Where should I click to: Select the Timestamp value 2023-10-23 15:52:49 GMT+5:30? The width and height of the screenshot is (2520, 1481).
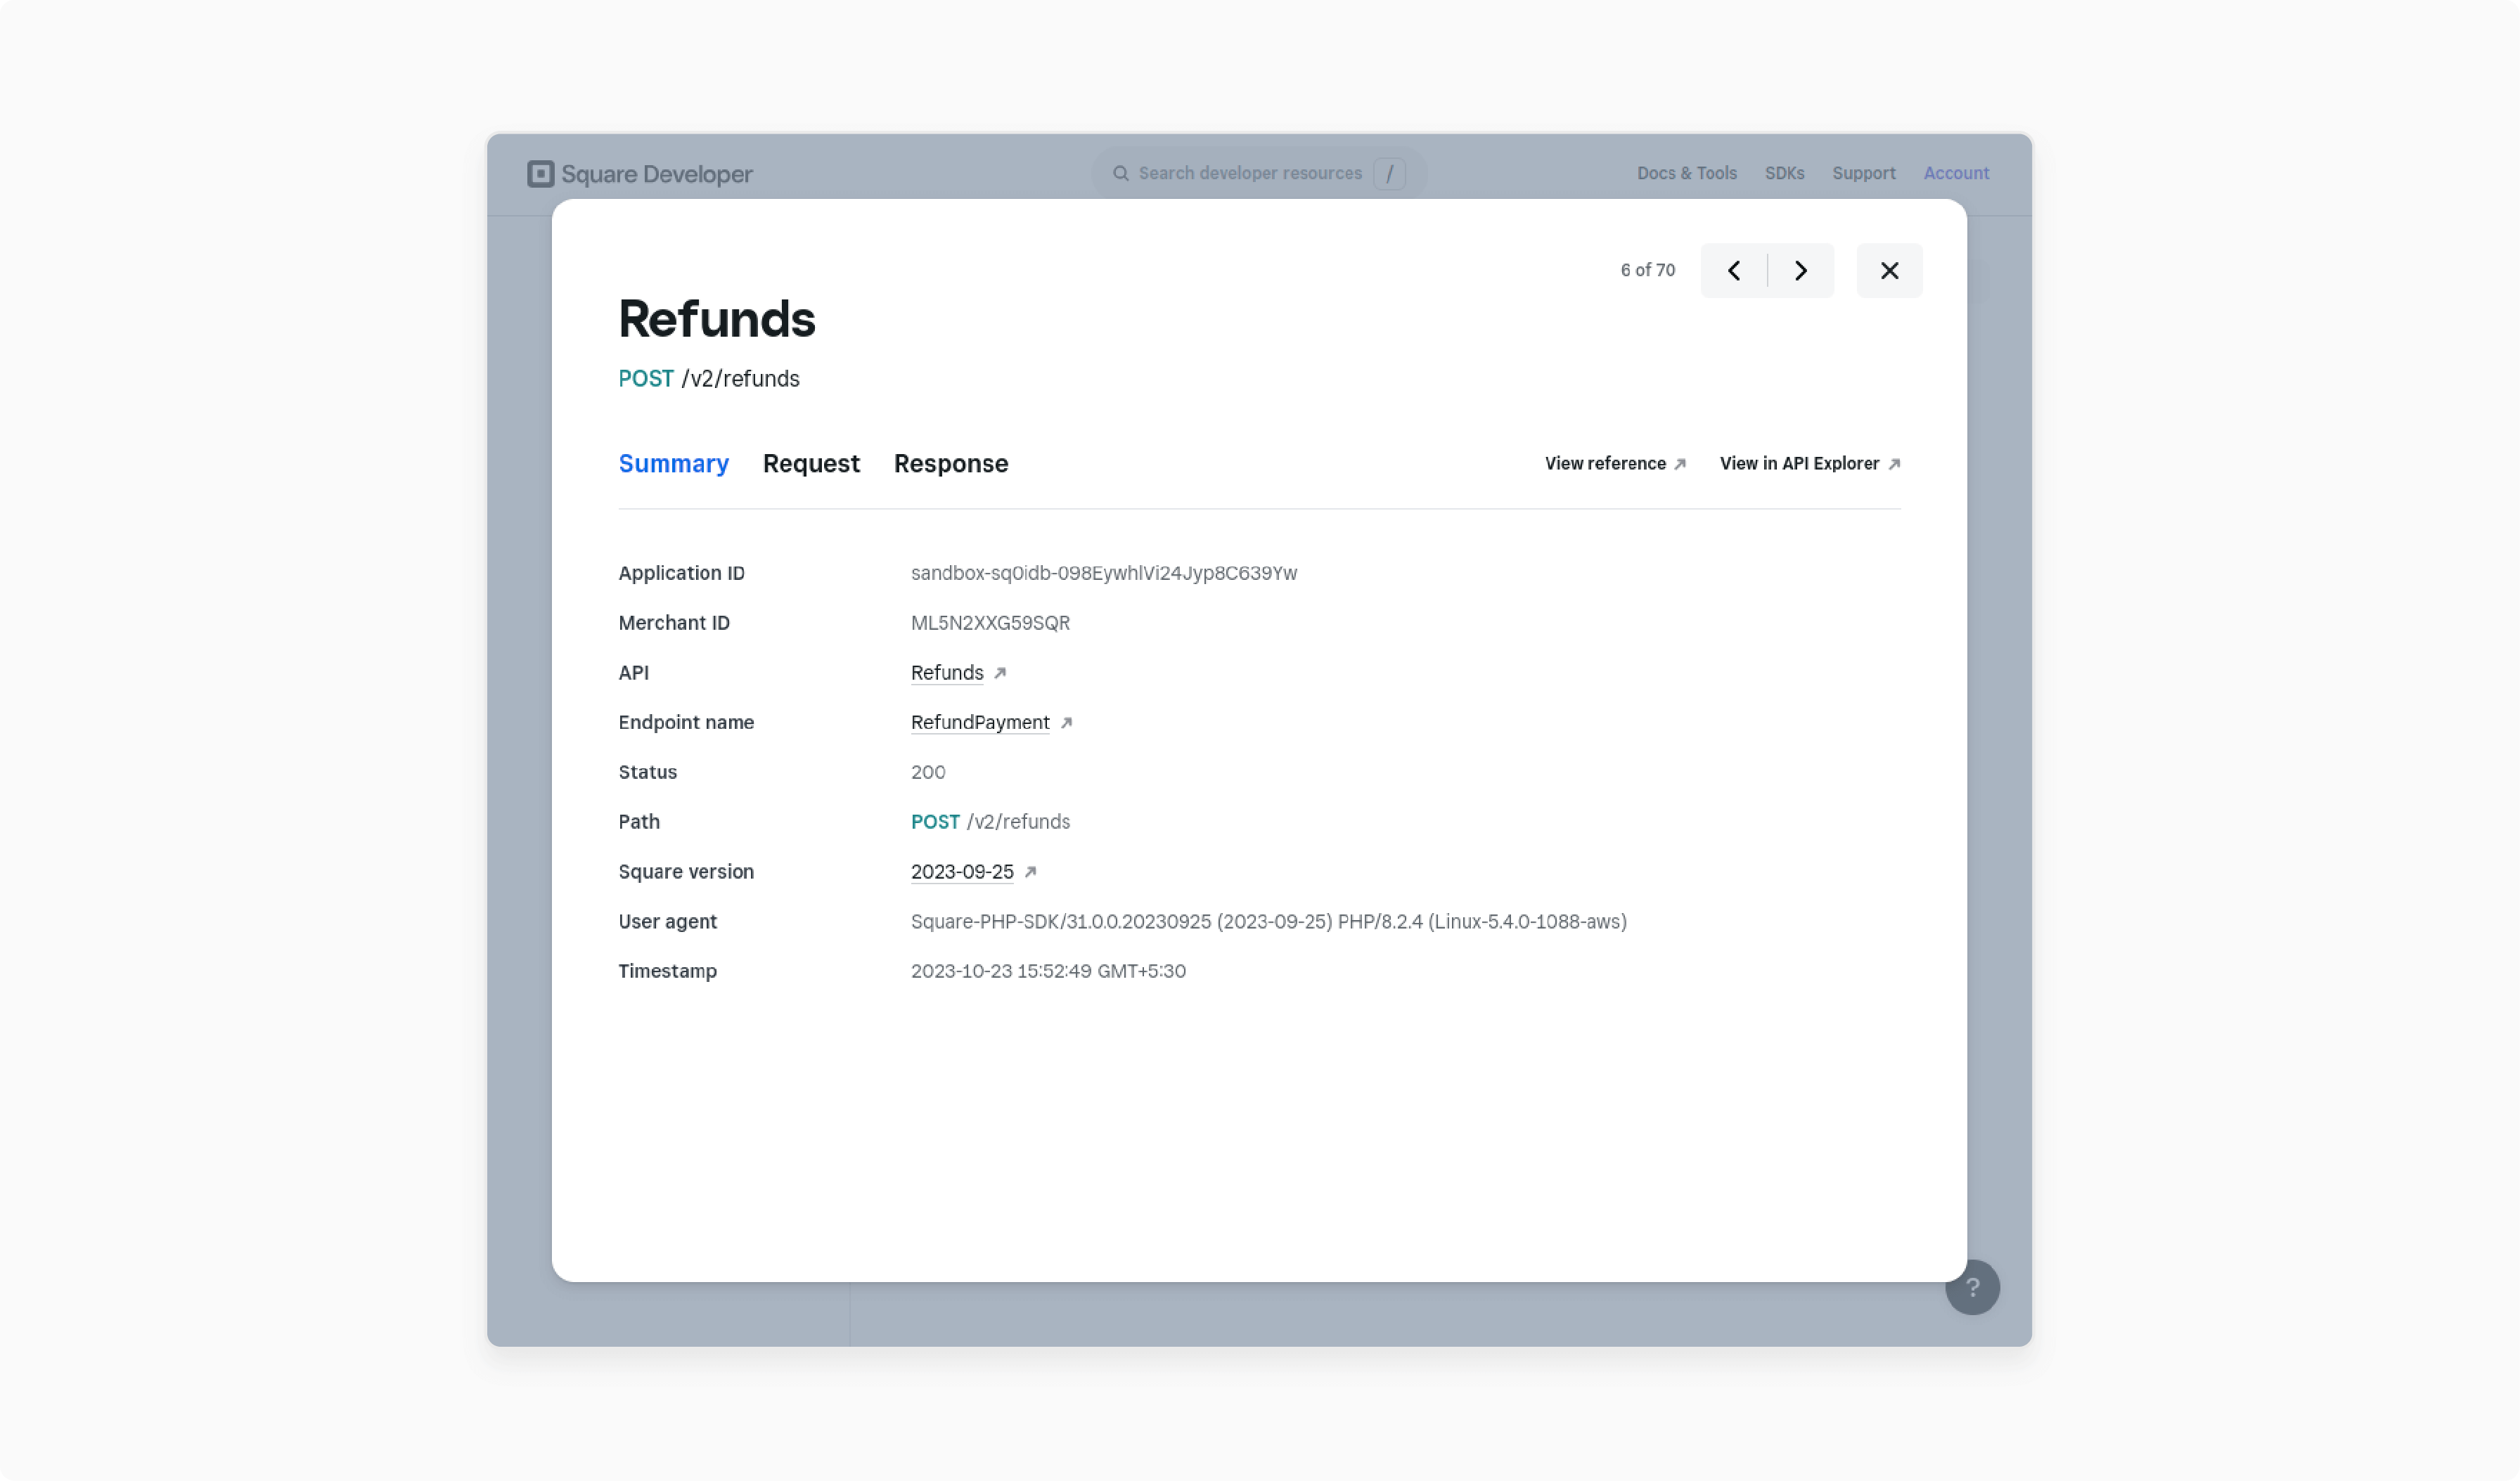[1048, 971]
